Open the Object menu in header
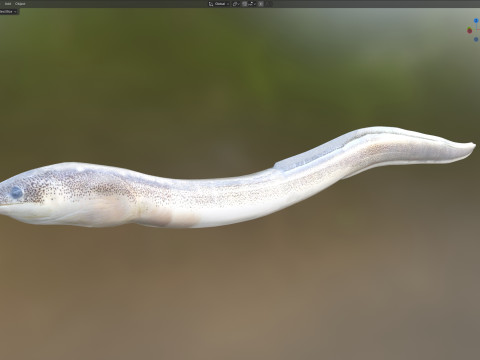Image resolution: width=480 pixels, height=360 pixels. (20, 4)
